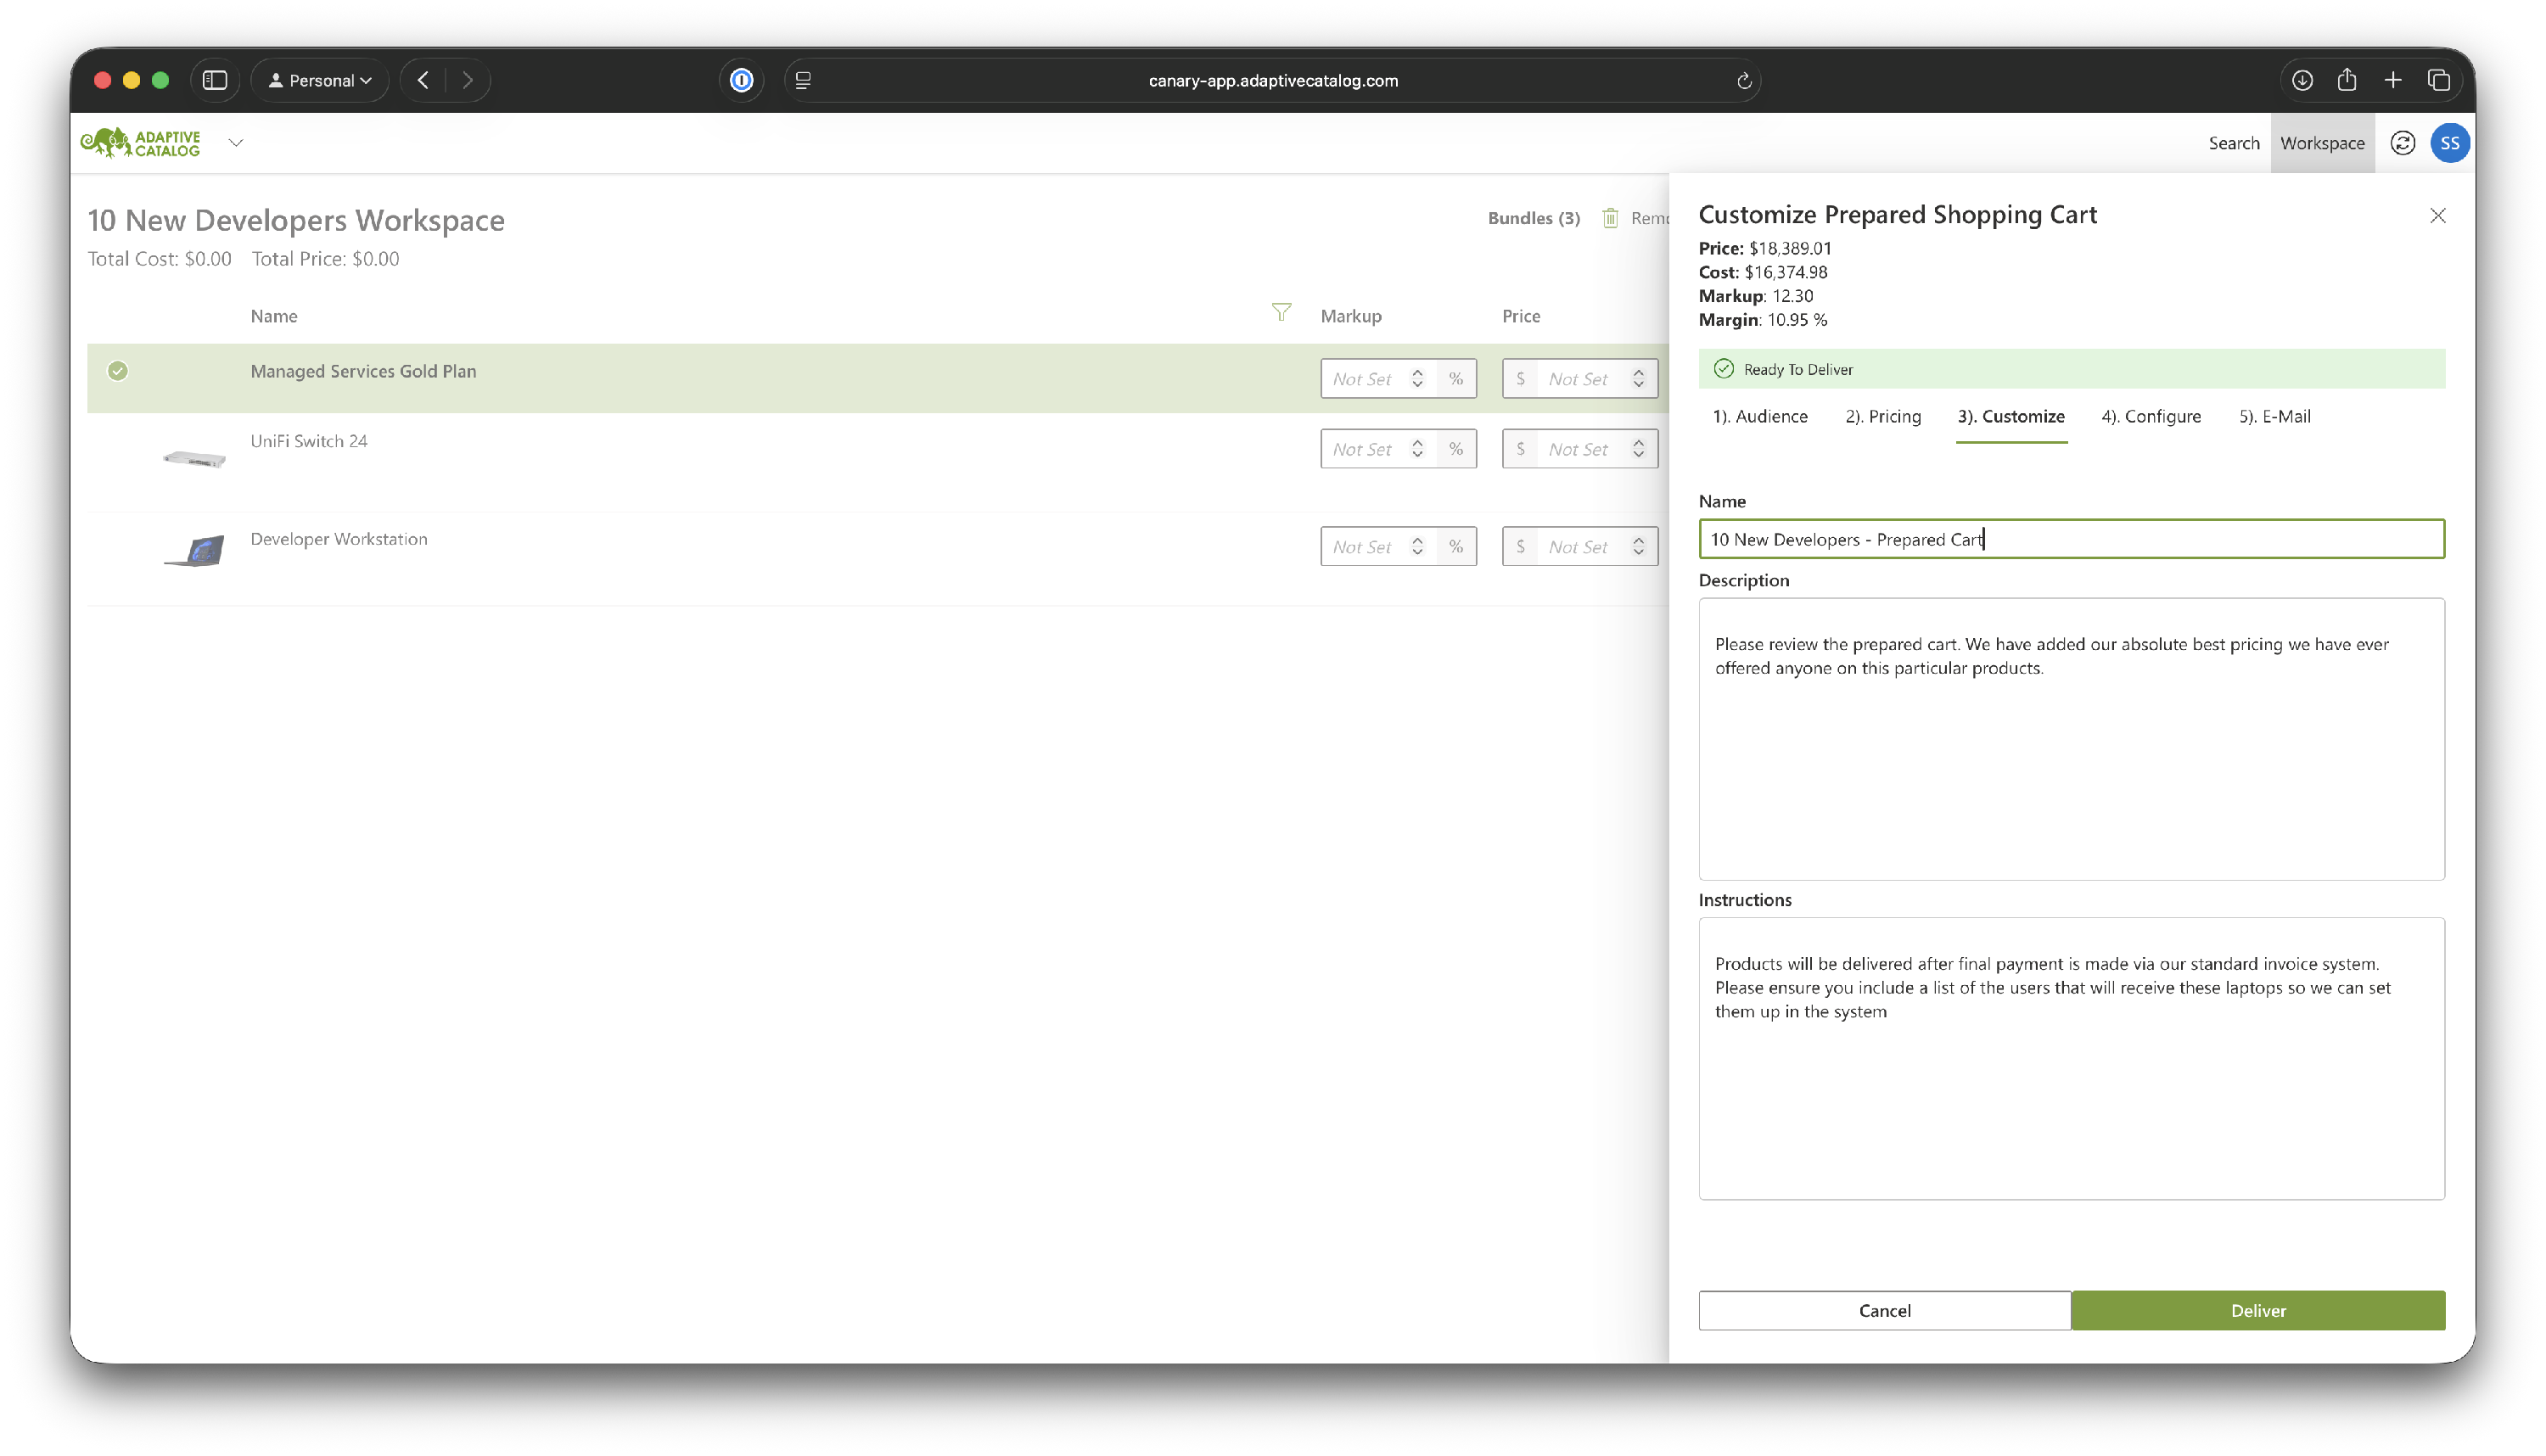
Task: Click the filter funnel icon in Name column
Action: coord(1280,313)
